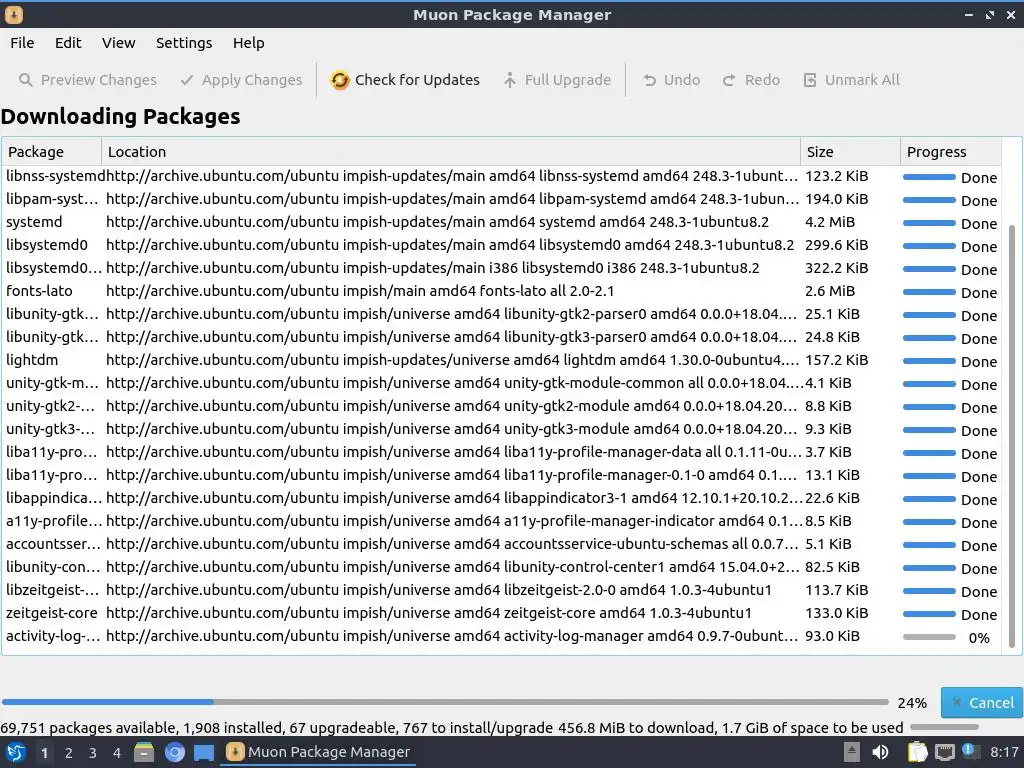This screenshot has height=768, width=1024.
Task: Click the Unmark All label
Action: point(862,80)
